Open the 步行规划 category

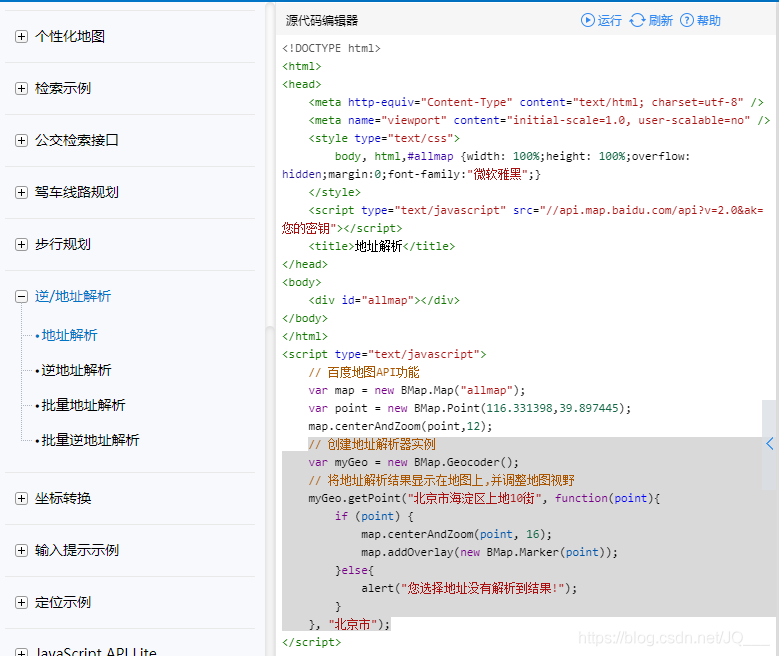(x=63, y=245)
